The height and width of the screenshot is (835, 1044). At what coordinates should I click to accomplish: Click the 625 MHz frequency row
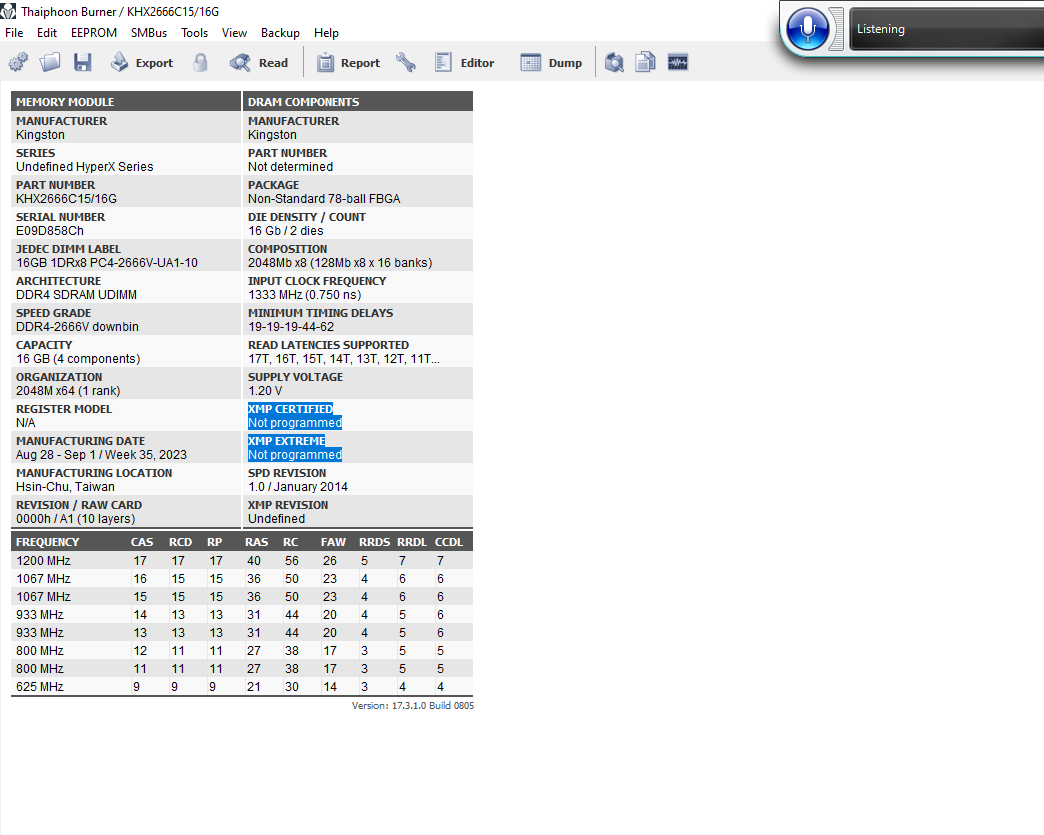click(x=242, y=687)
